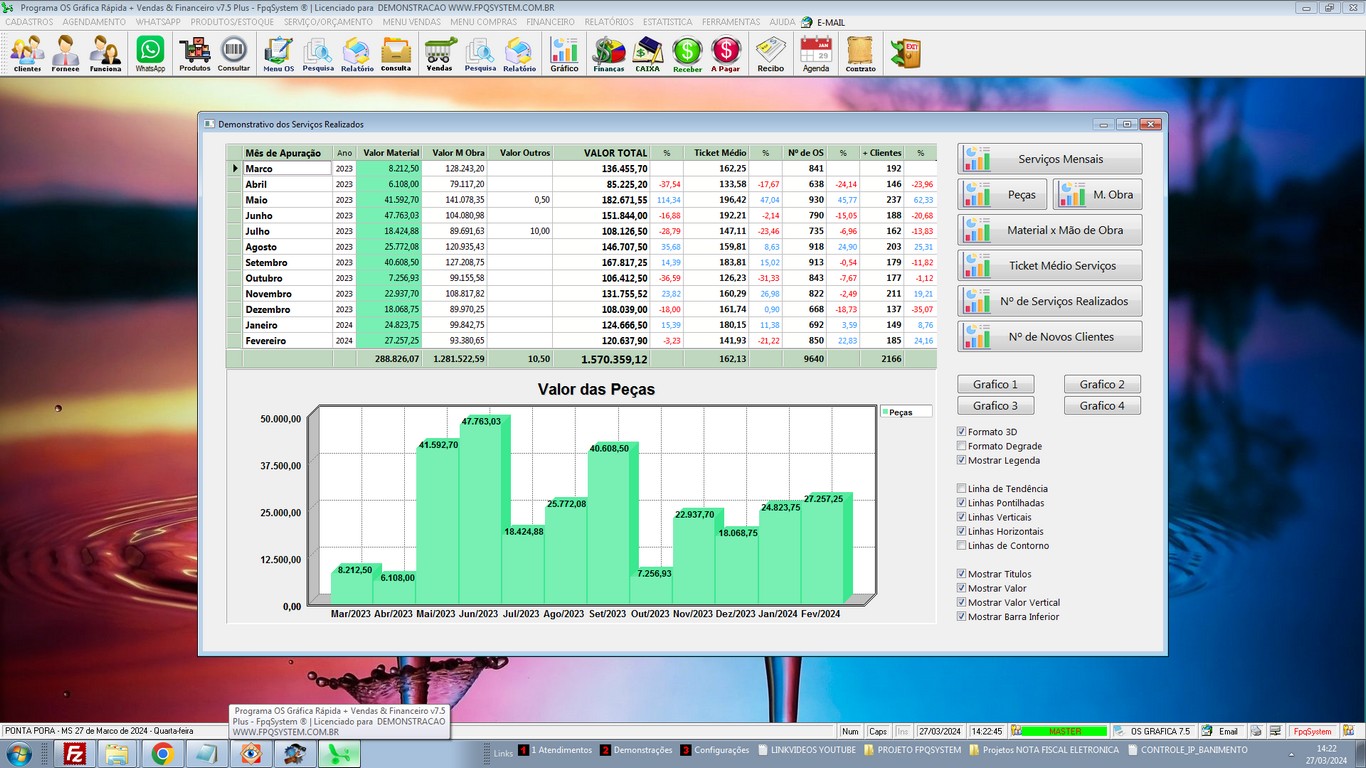Screen dimensions: 1366x768
Task: Click the Consultar barcode icon
Action: 234,53
